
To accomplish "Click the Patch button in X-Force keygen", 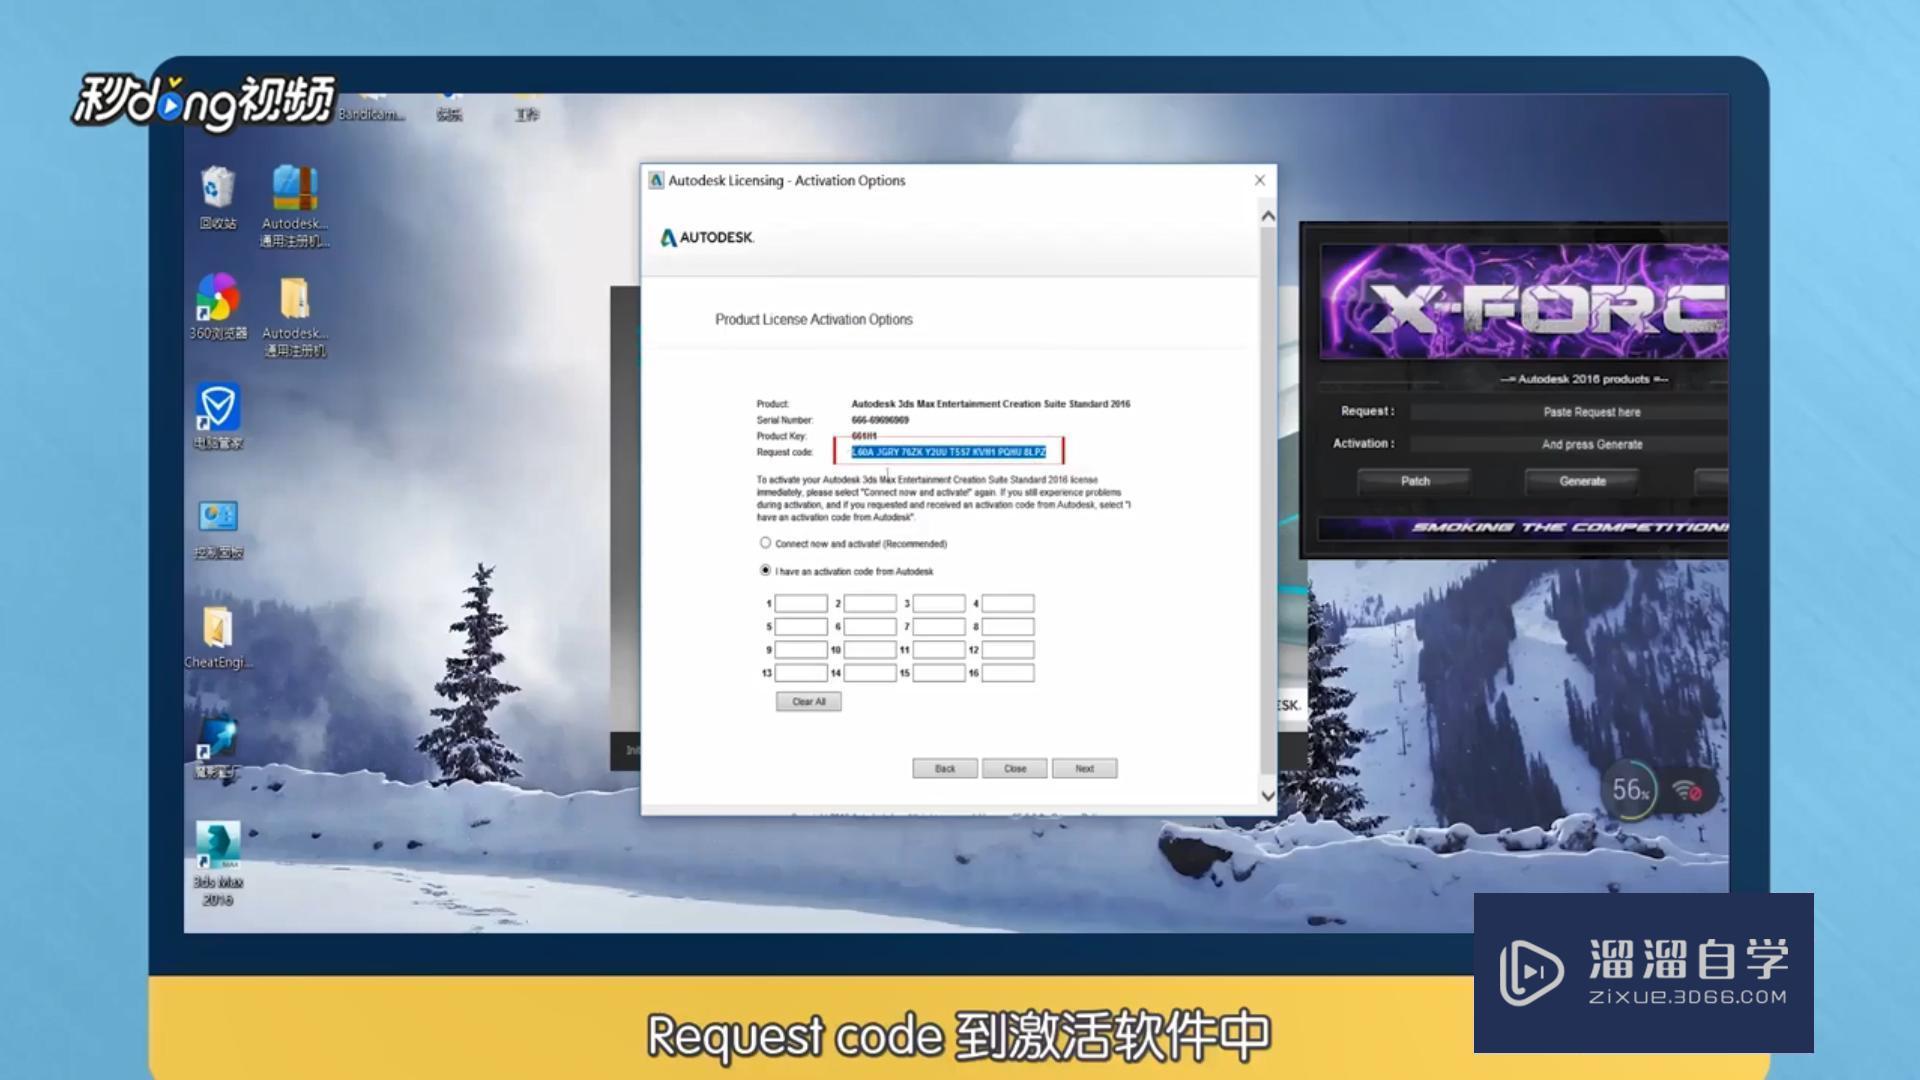I will [1414, 481].
